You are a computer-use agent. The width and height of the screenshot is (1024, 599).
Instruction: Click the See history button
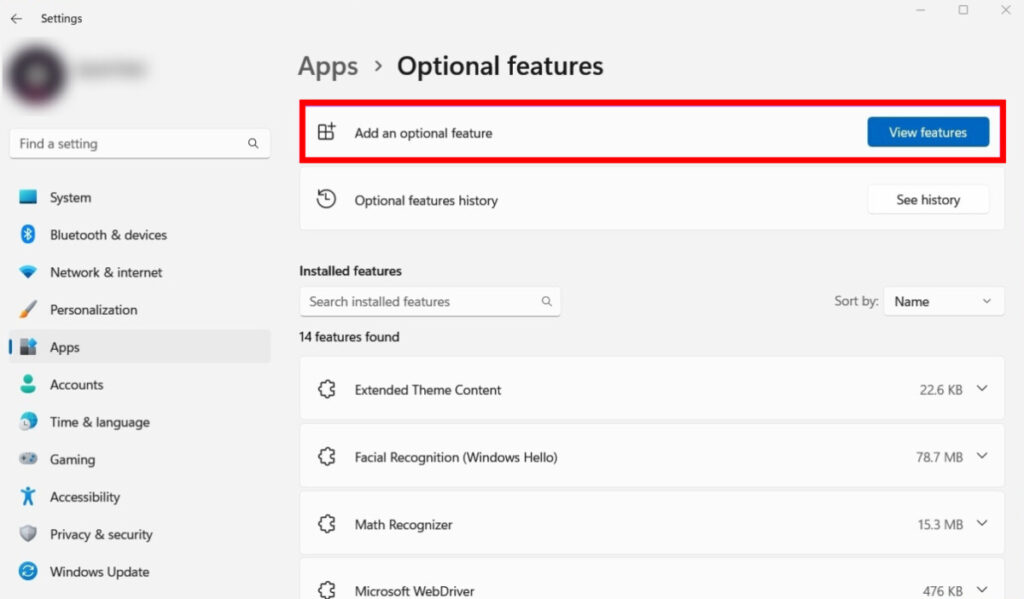coord(928,199)
